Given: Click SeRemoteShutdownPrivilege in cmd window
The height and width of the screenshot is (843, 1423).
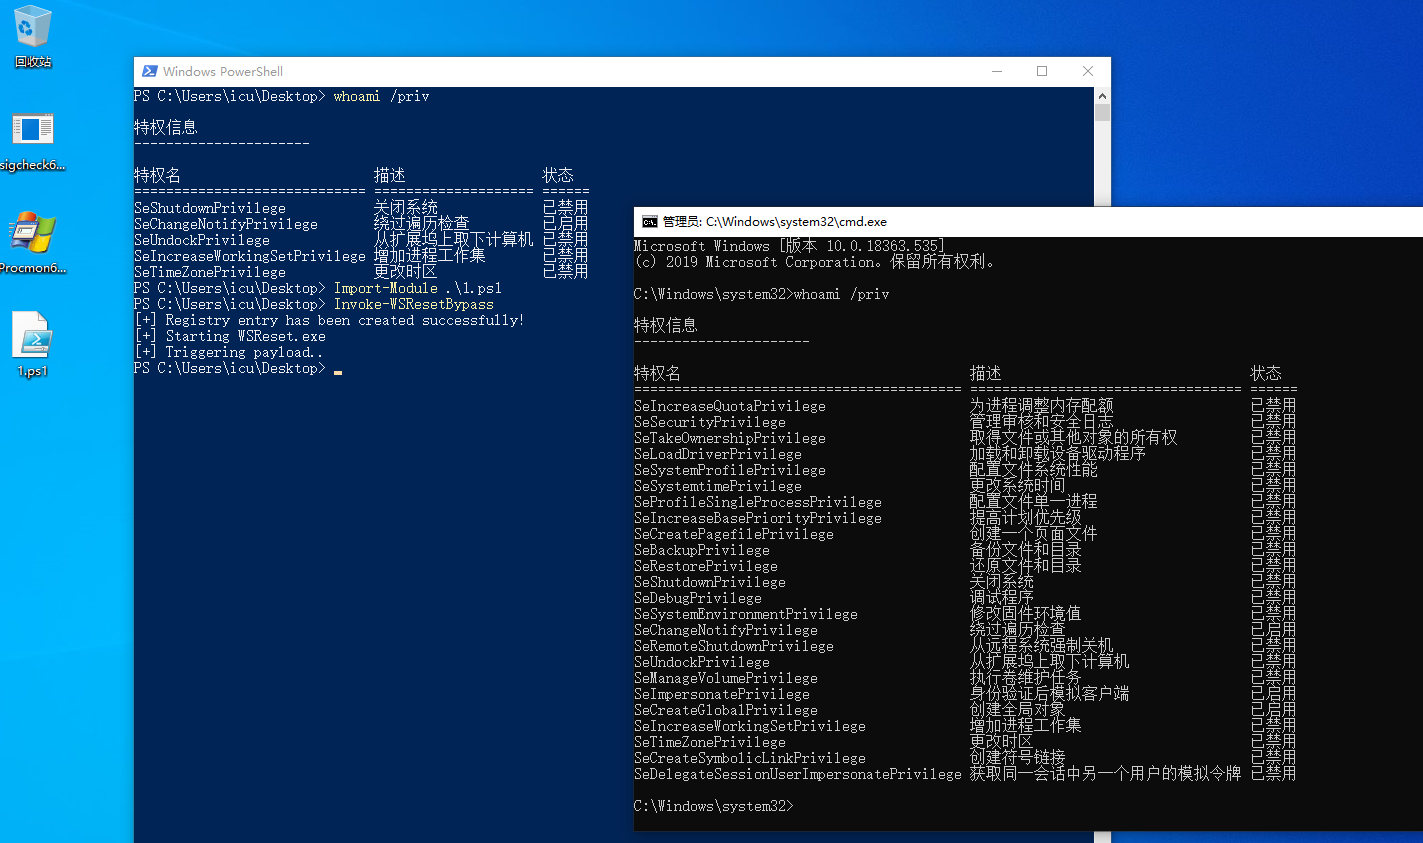Looking at the screenshot, I should [x=734, y=646].
